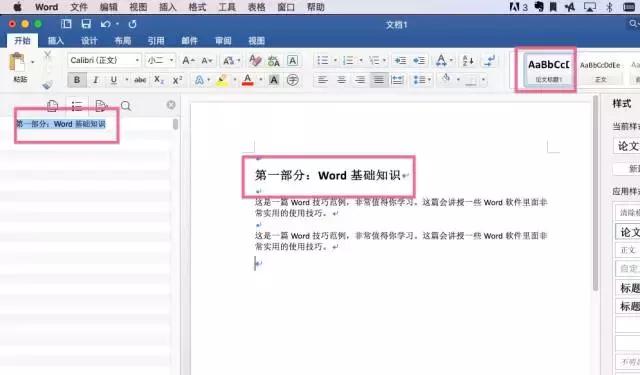Switch to the 引用 ribbon tab
The image size is (640, 375).
(x=156, y=41)
